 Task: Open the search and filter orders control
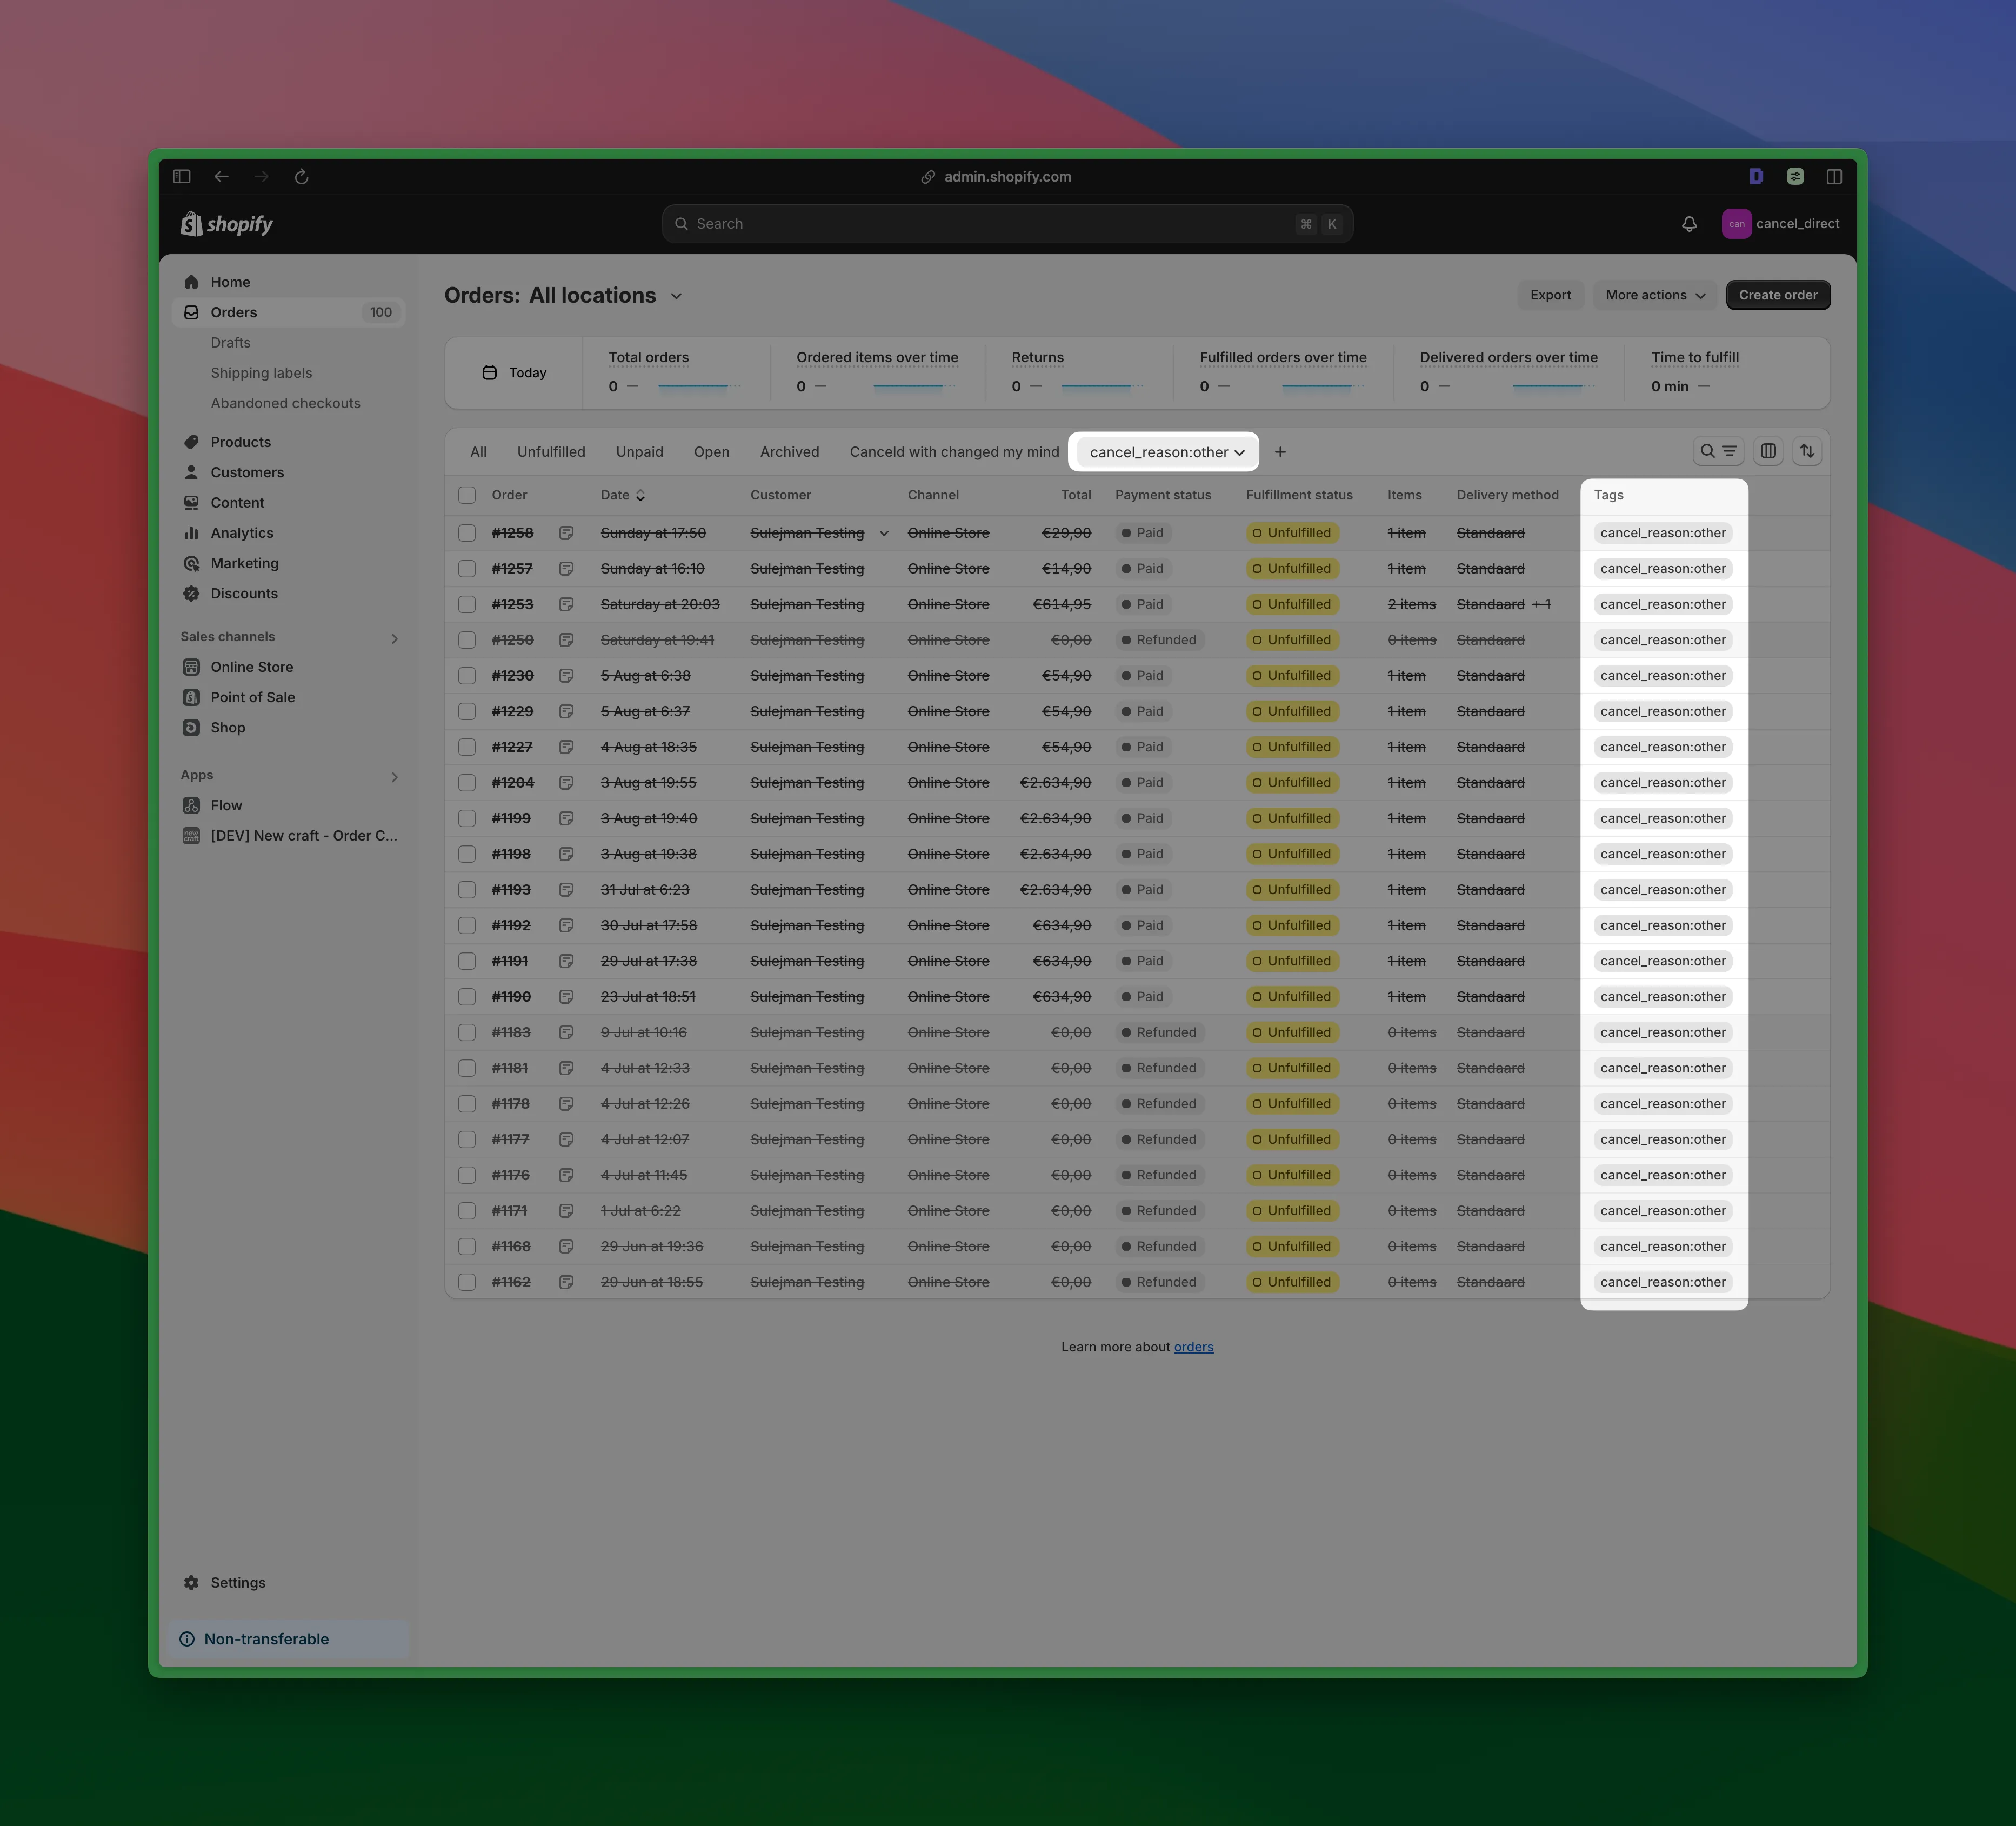[x=1718, y=451]
